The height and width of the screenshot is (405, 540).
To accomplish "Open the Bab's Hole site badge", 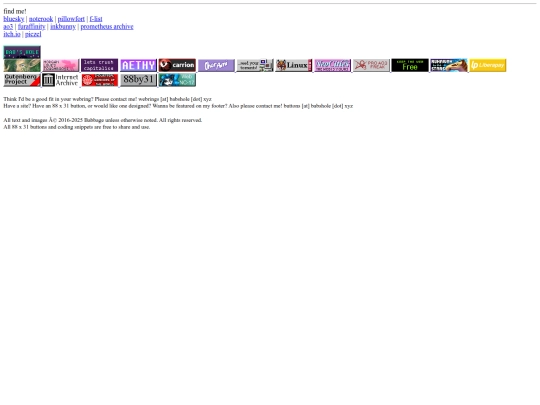I will pyautogui.click(x=22, y=52).
